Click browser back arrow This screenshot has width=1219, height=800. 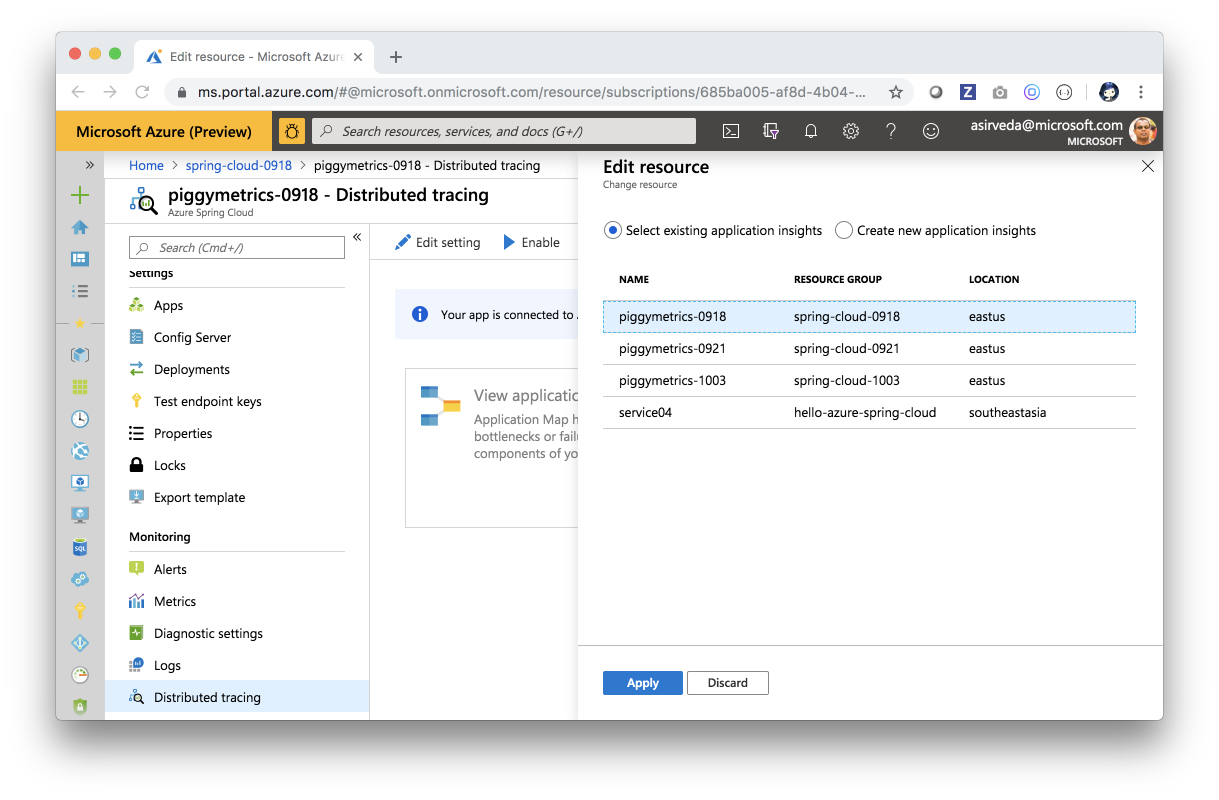78,92
